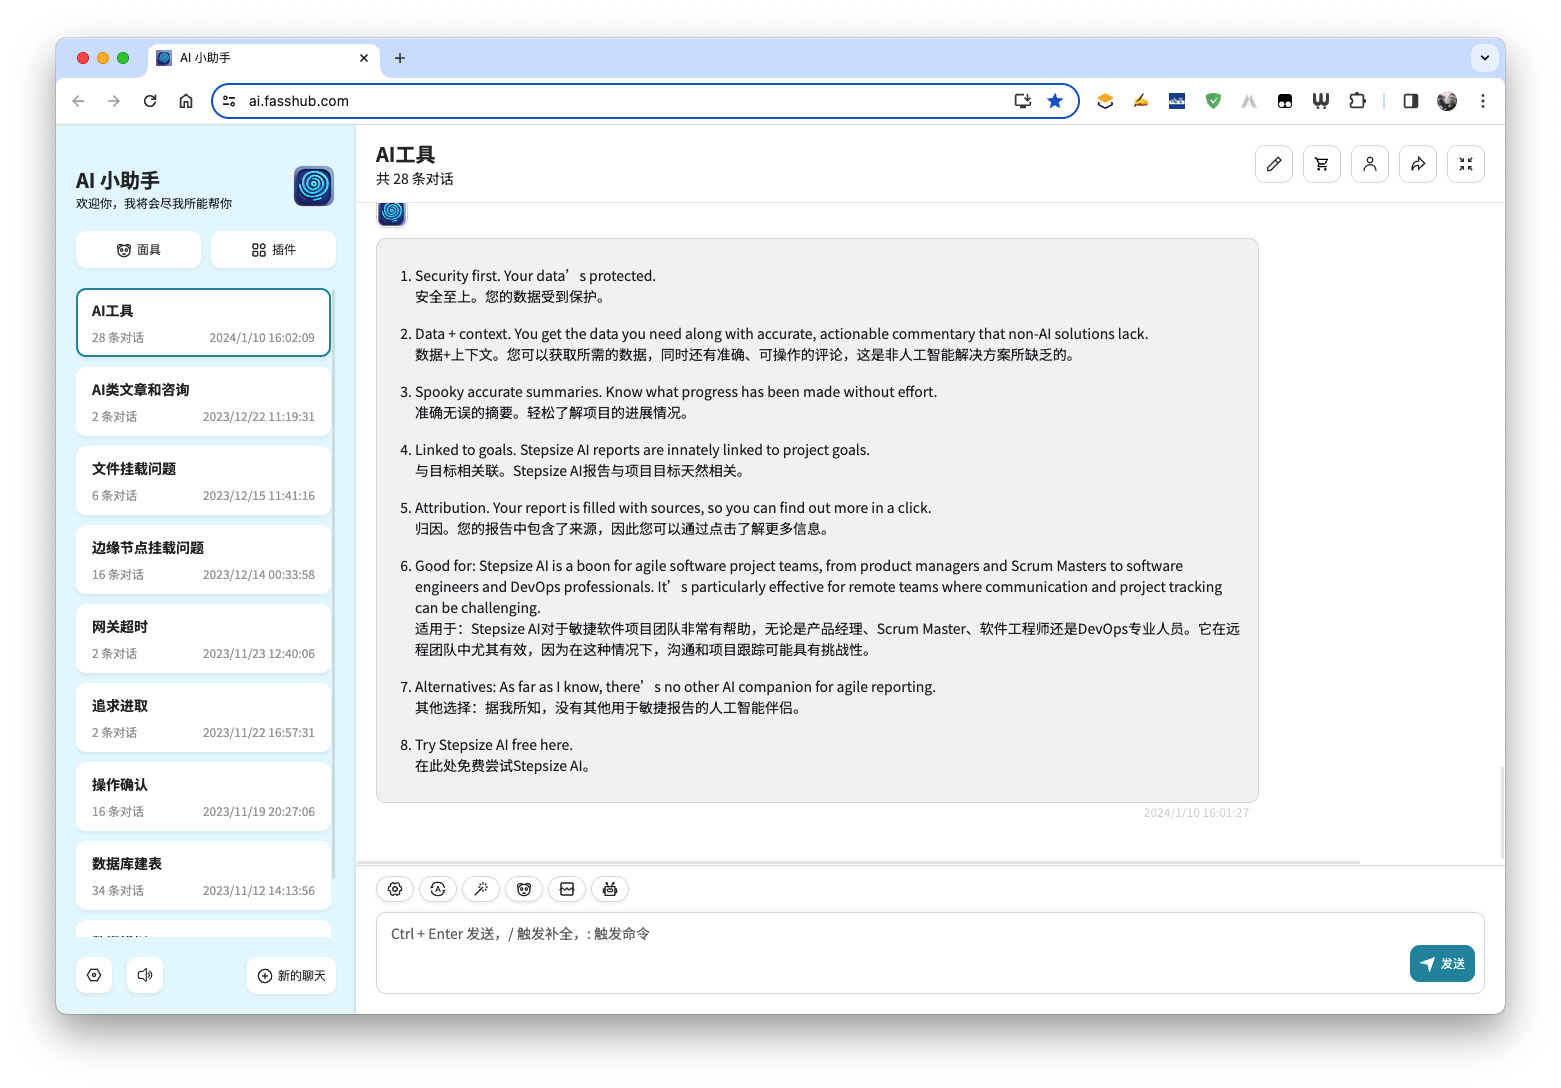Click the message input text area
1561x1088 pixels.
[930, 953]
